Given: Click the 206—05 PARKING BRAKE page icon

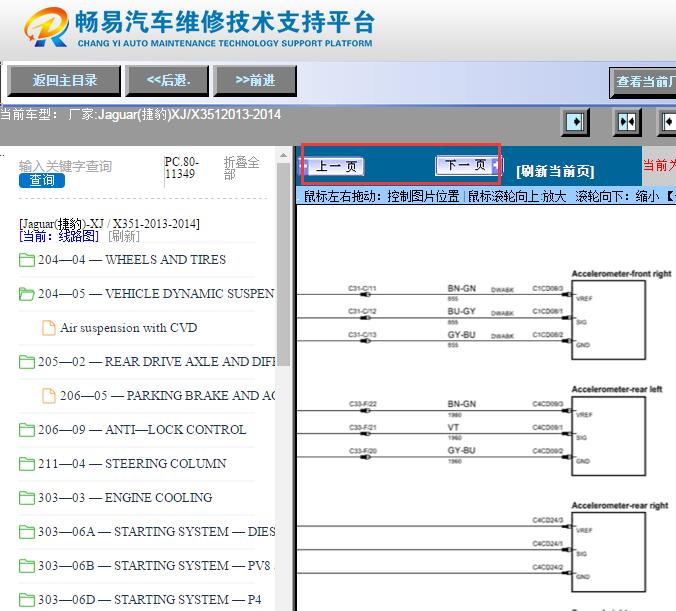Looking at the screenshot, I should [x=49, y=396].
